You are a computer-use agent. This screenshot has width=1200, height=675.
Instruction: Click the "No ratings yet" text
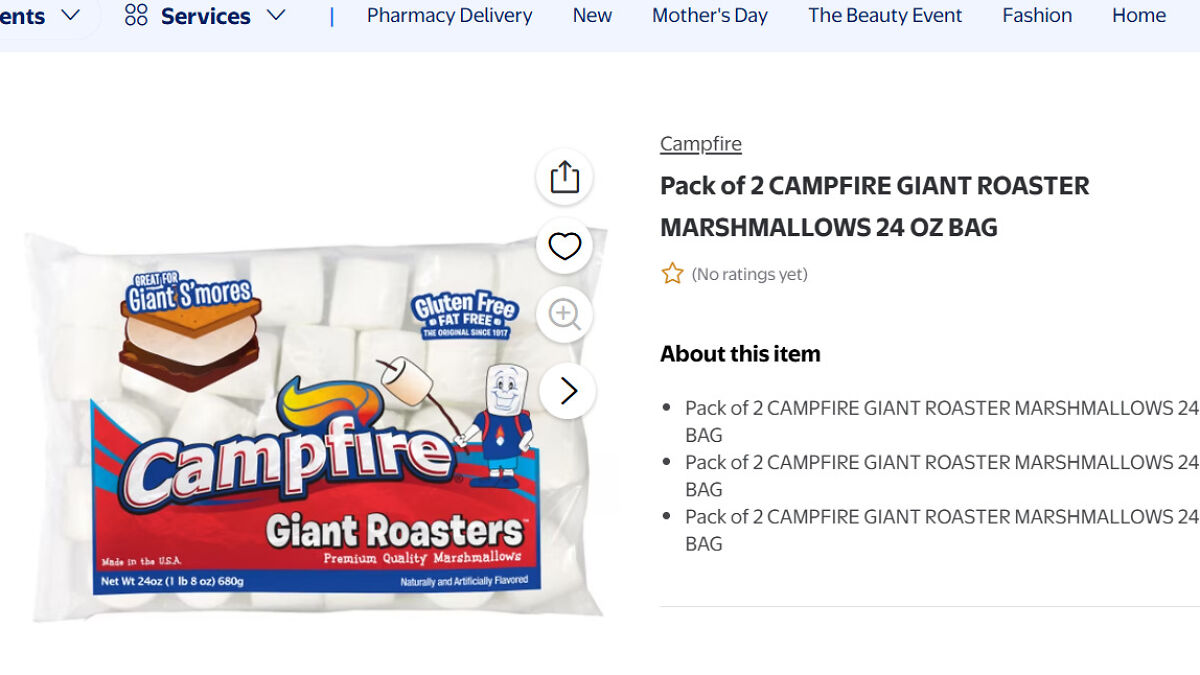750,274
